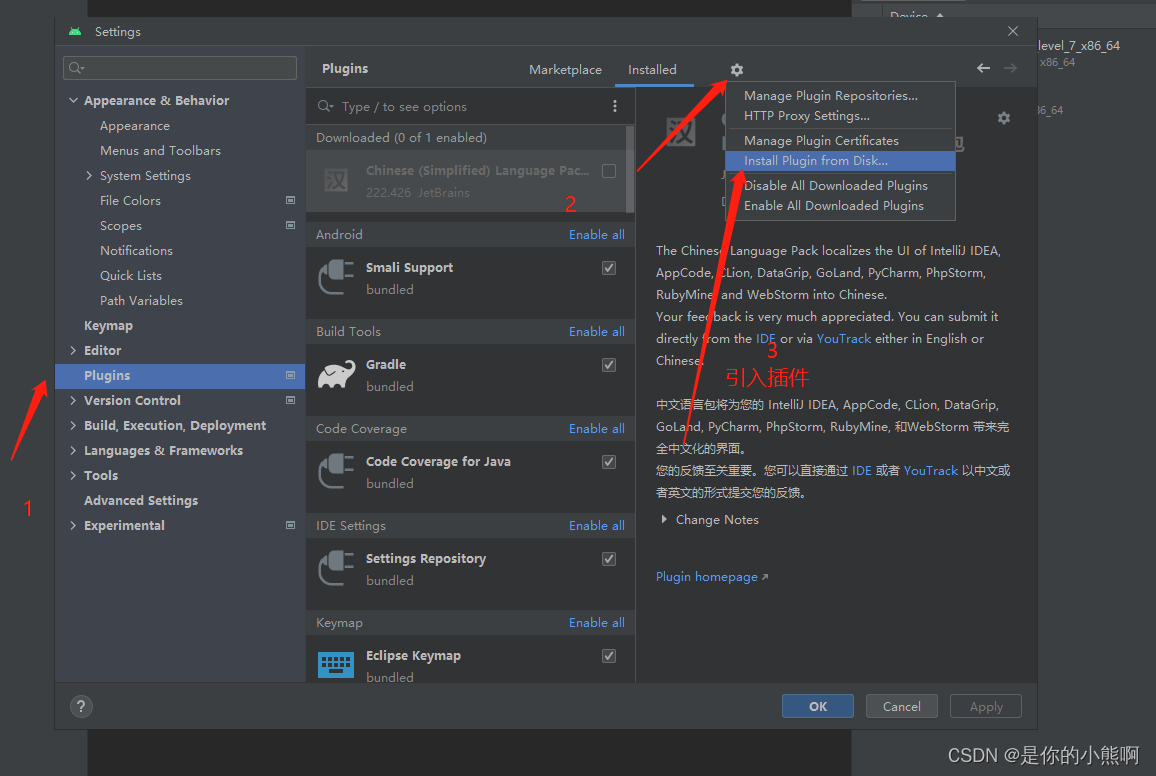Click the back navigation arrow
Screen dimensions: 1156x776
click(x=983, y=68)
